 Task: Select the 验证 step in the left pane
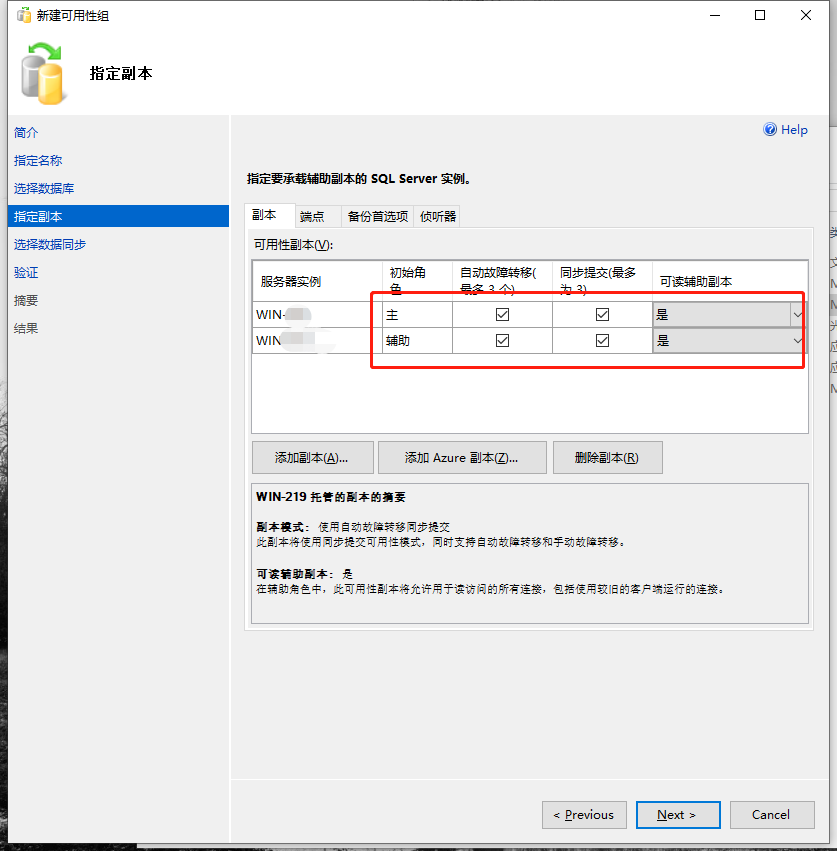[33, 271]
